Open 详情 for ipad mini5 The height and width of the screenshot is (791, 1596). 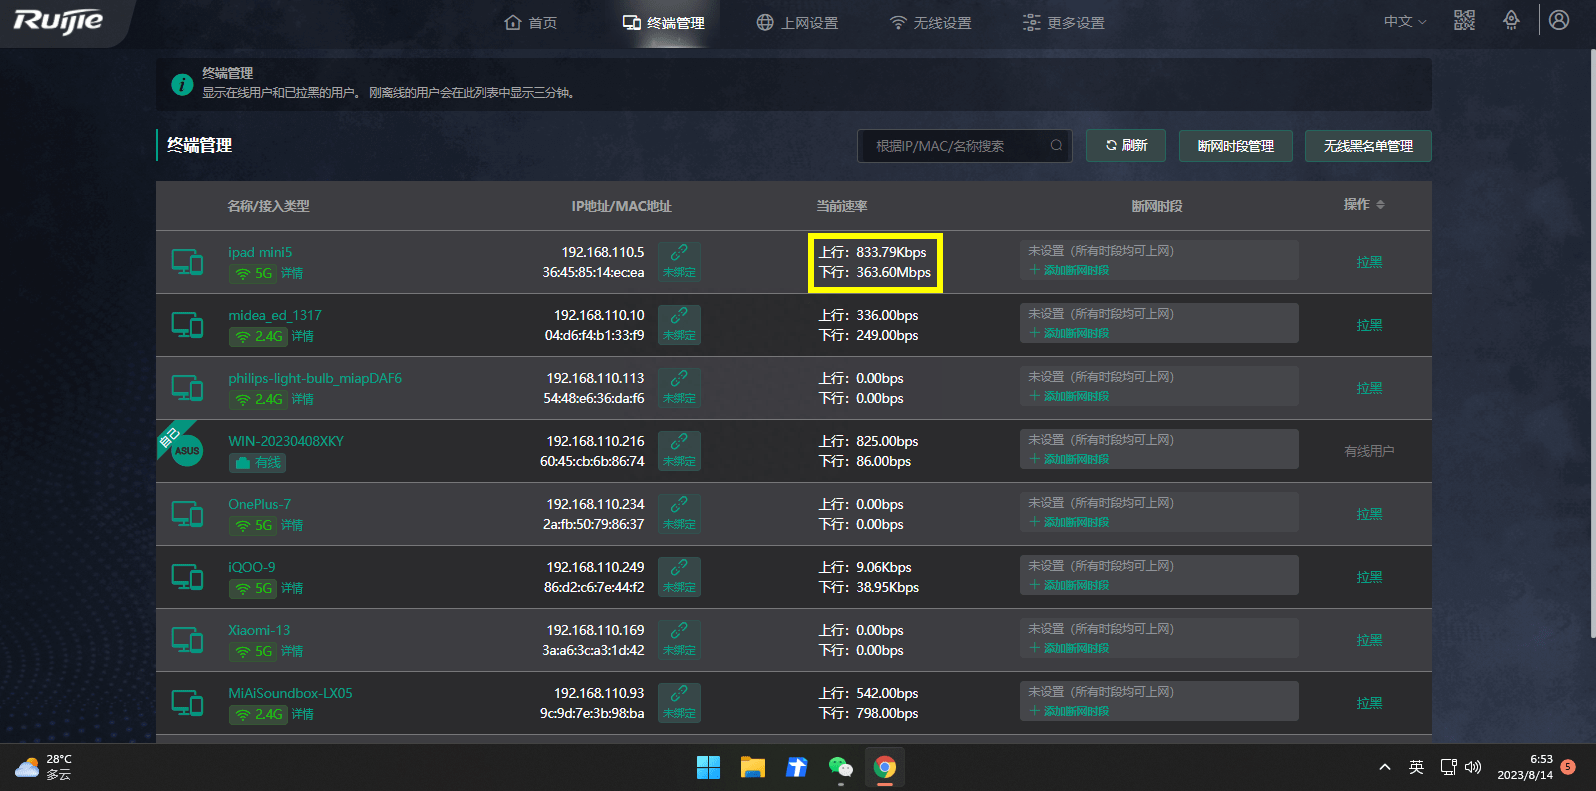(x=292, y=273)
